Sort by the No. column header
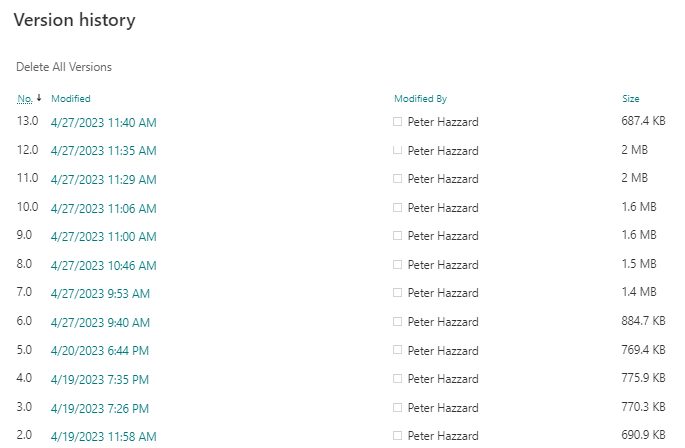 [25, 99]
